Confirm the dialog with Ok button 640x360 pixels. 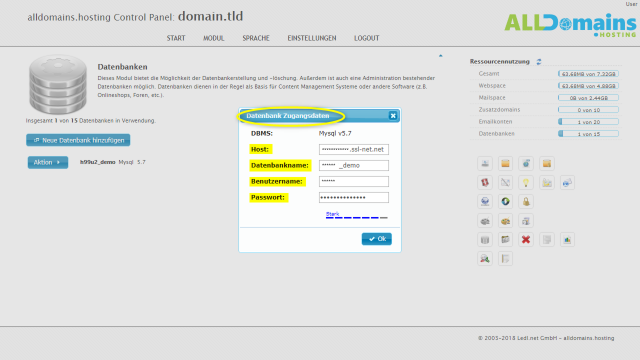[377, 239]
